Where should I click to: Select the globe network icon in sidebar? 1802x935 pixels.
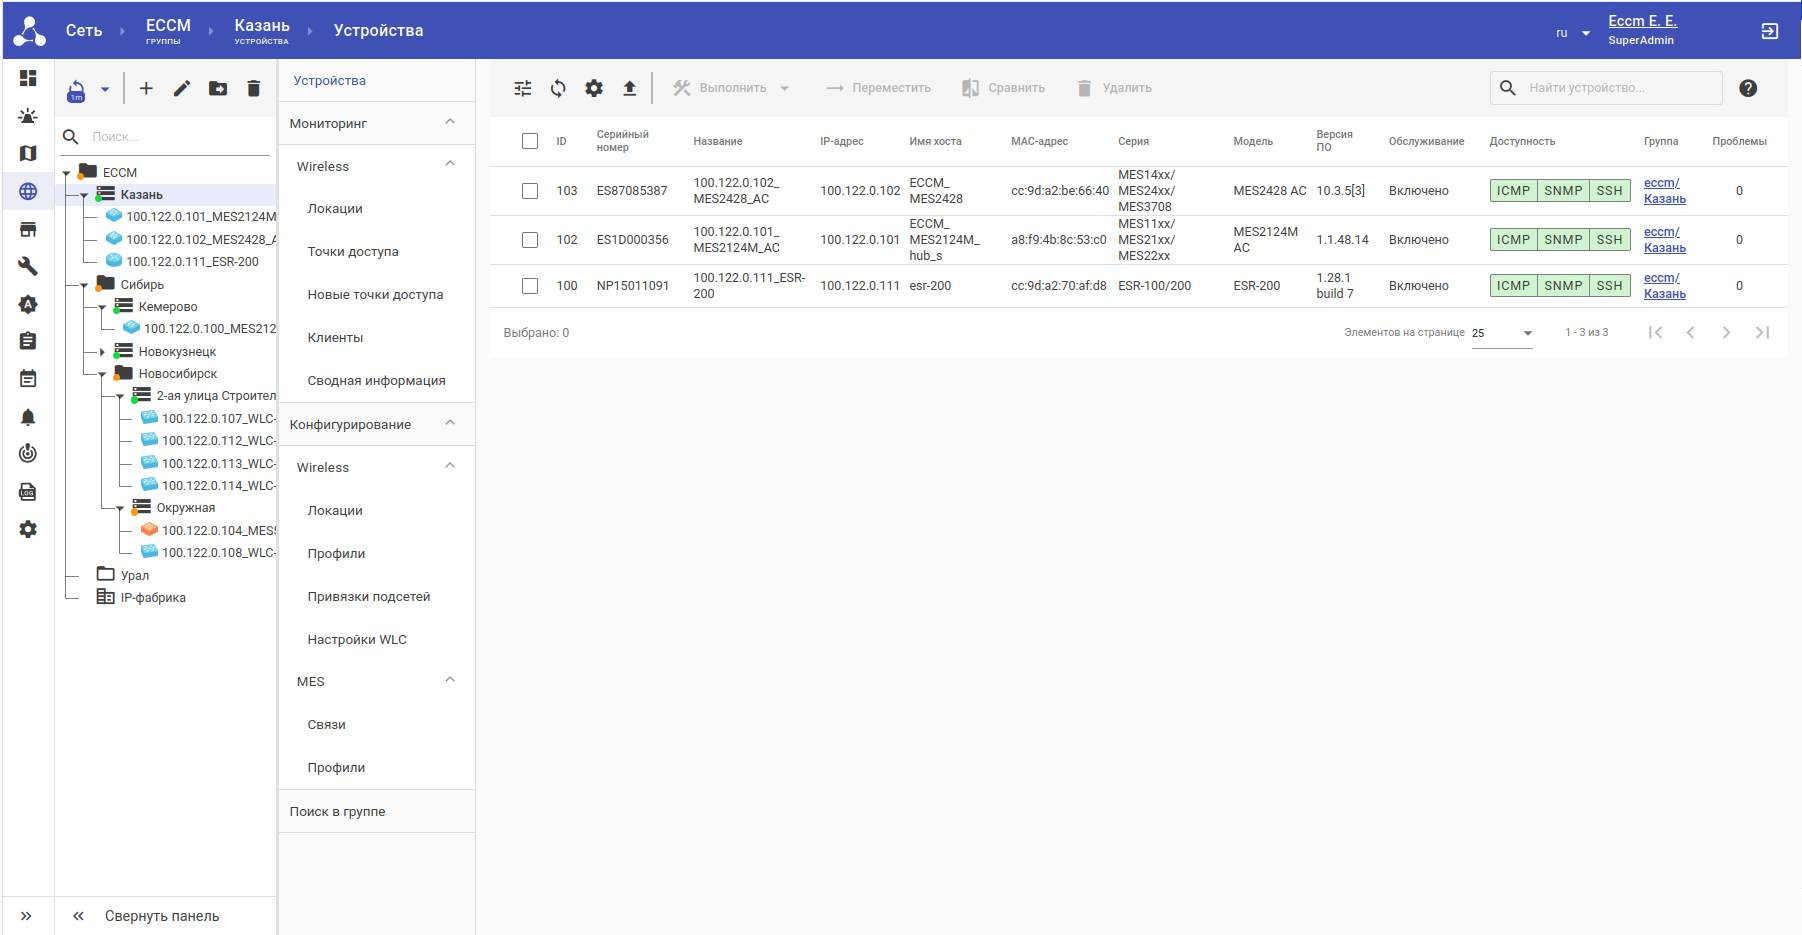point(28,191)
